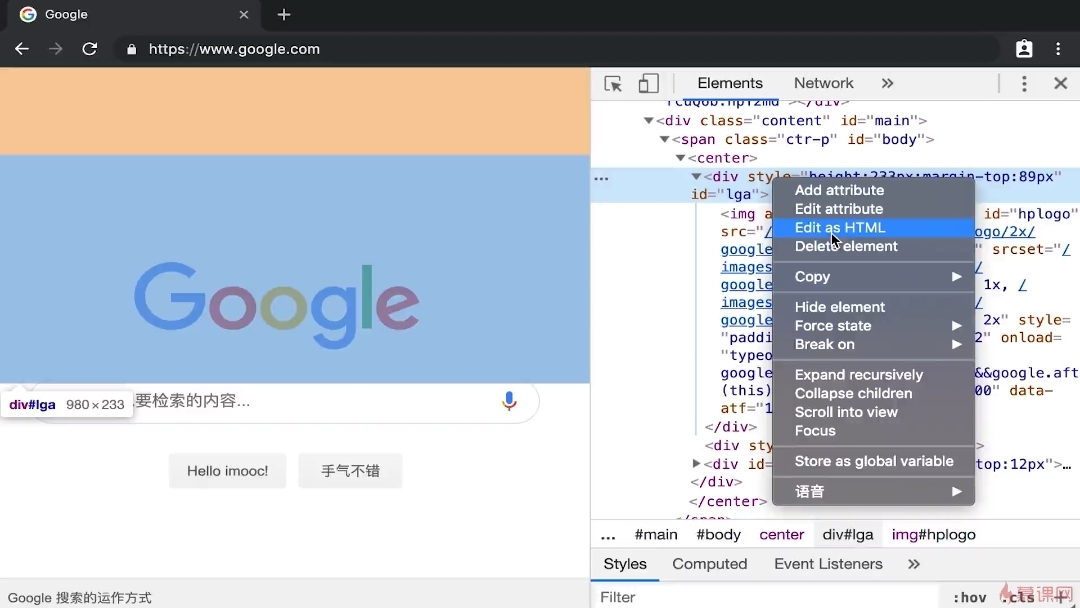Click the inspect element picker icon
The height and width of the screenshot is (608, 1080).
pos(613,84)
